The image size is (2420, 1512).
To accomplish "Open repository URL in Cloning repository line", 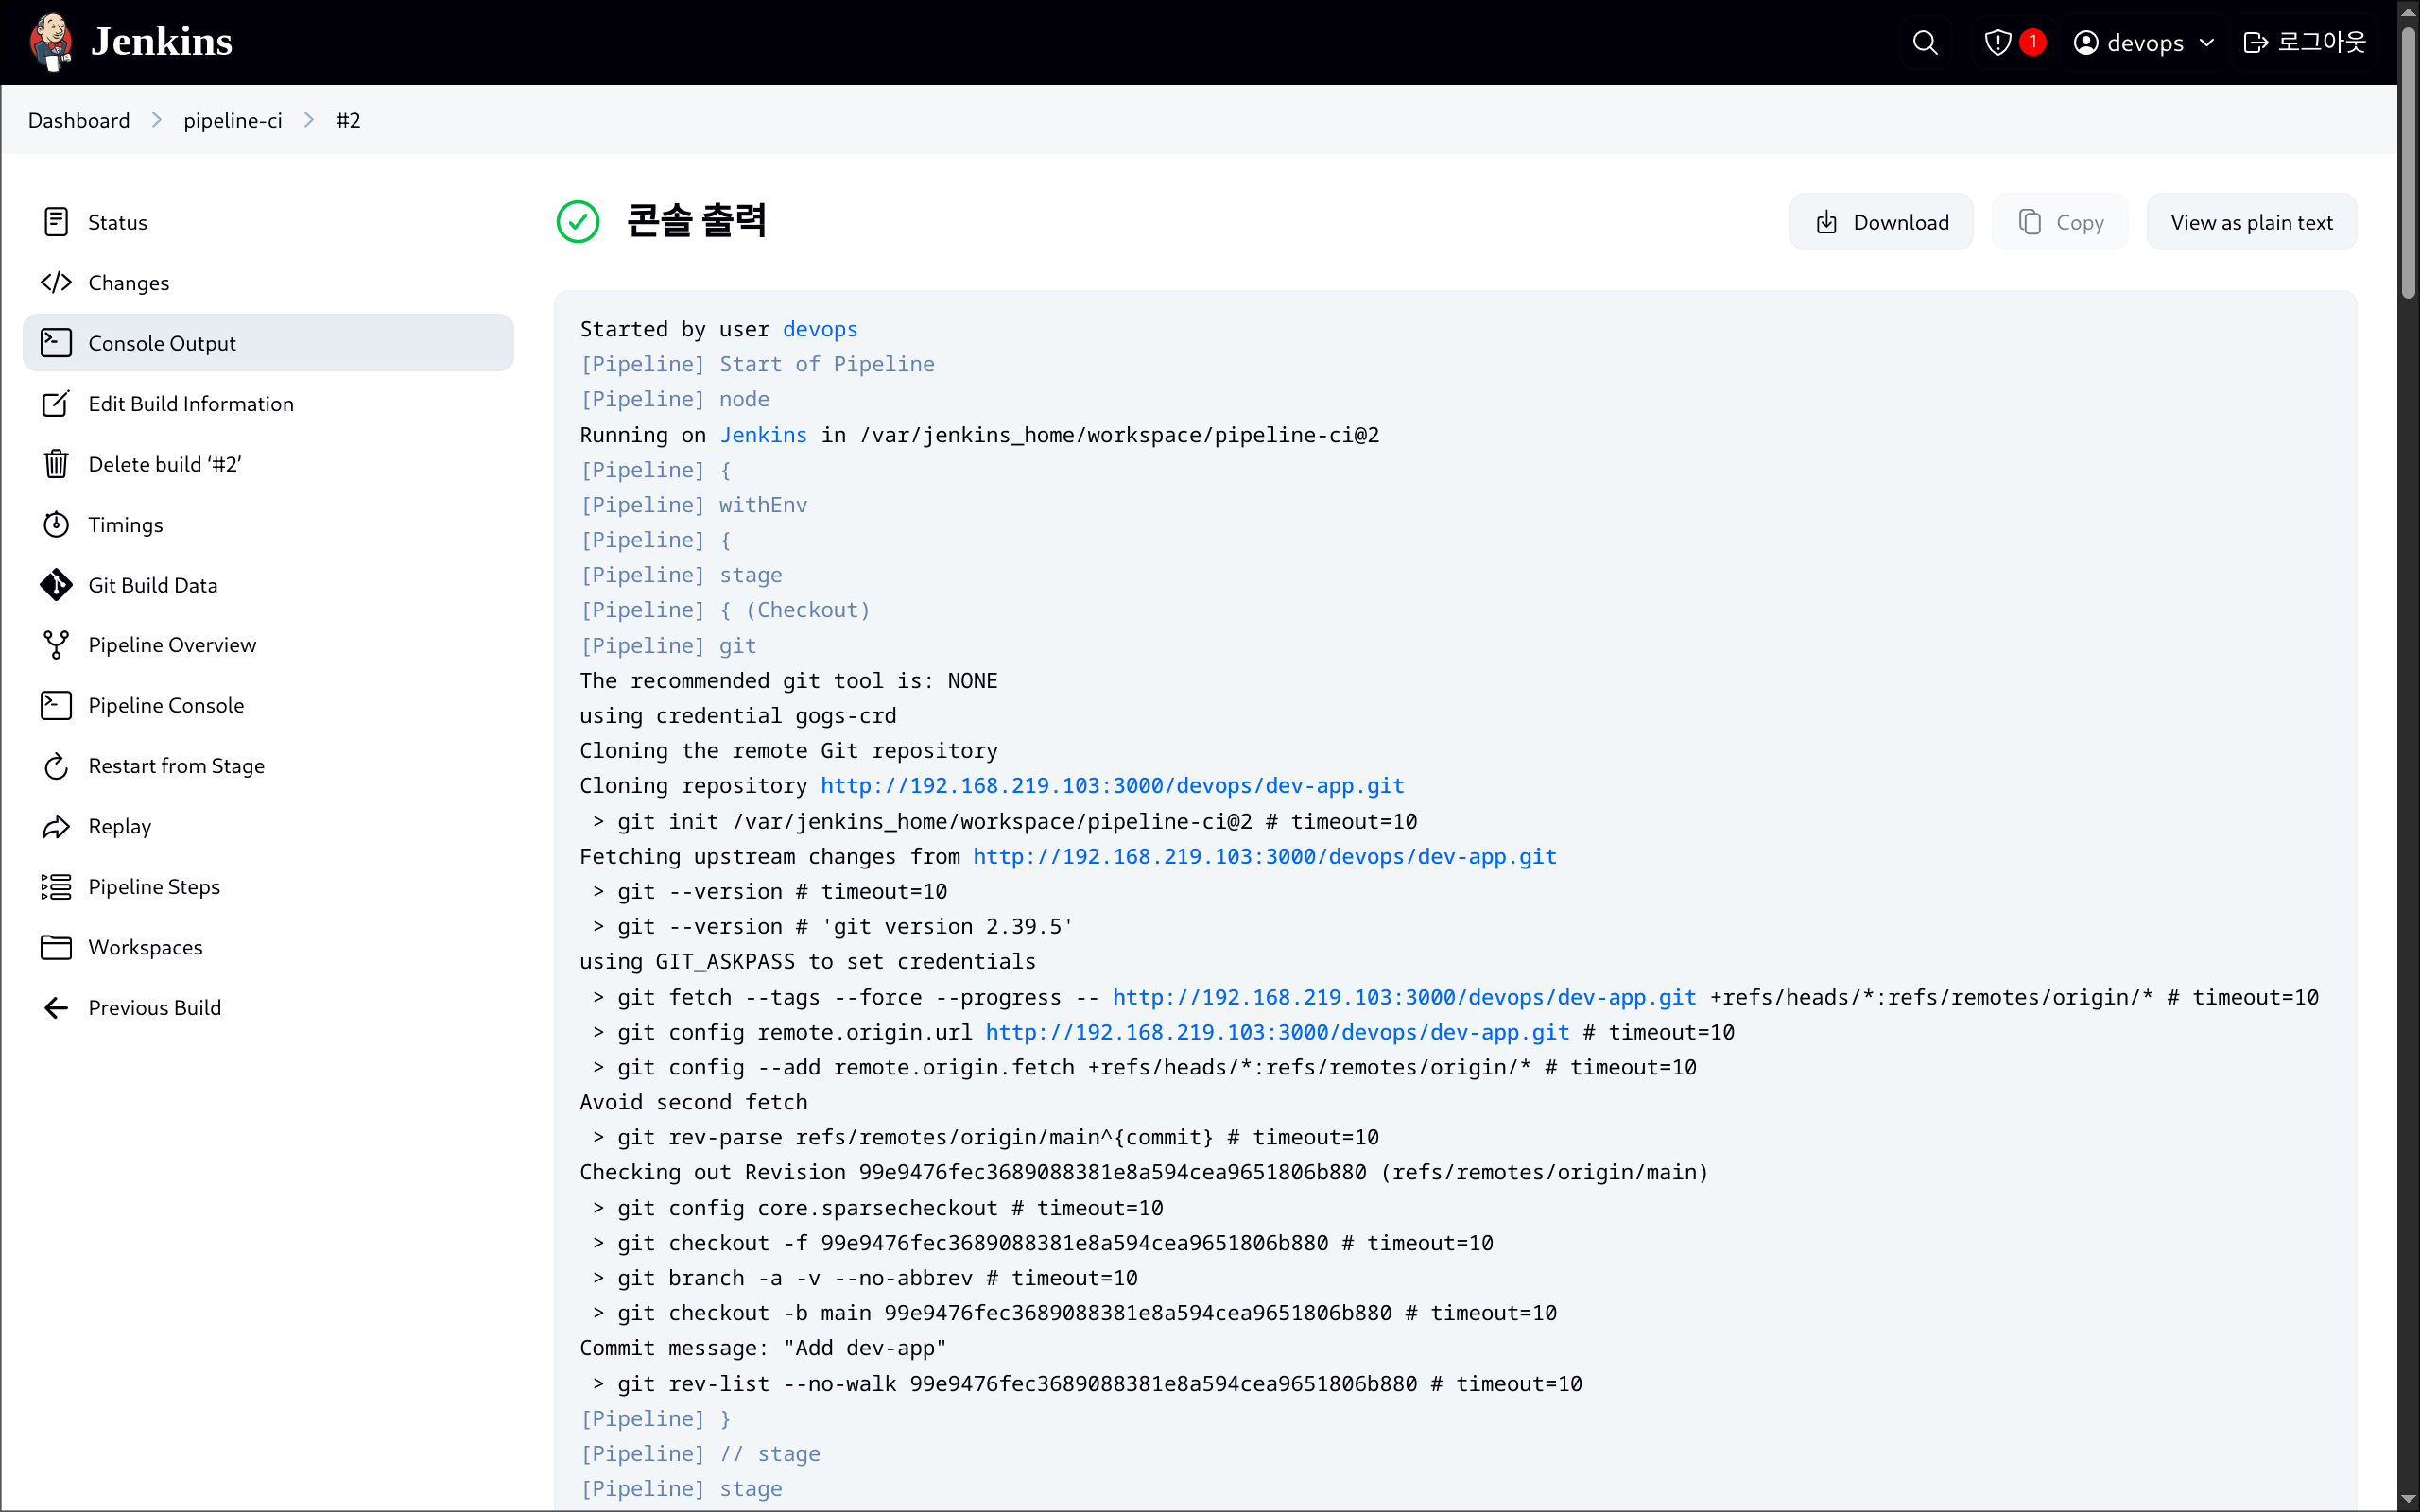I will point(1112,786).
